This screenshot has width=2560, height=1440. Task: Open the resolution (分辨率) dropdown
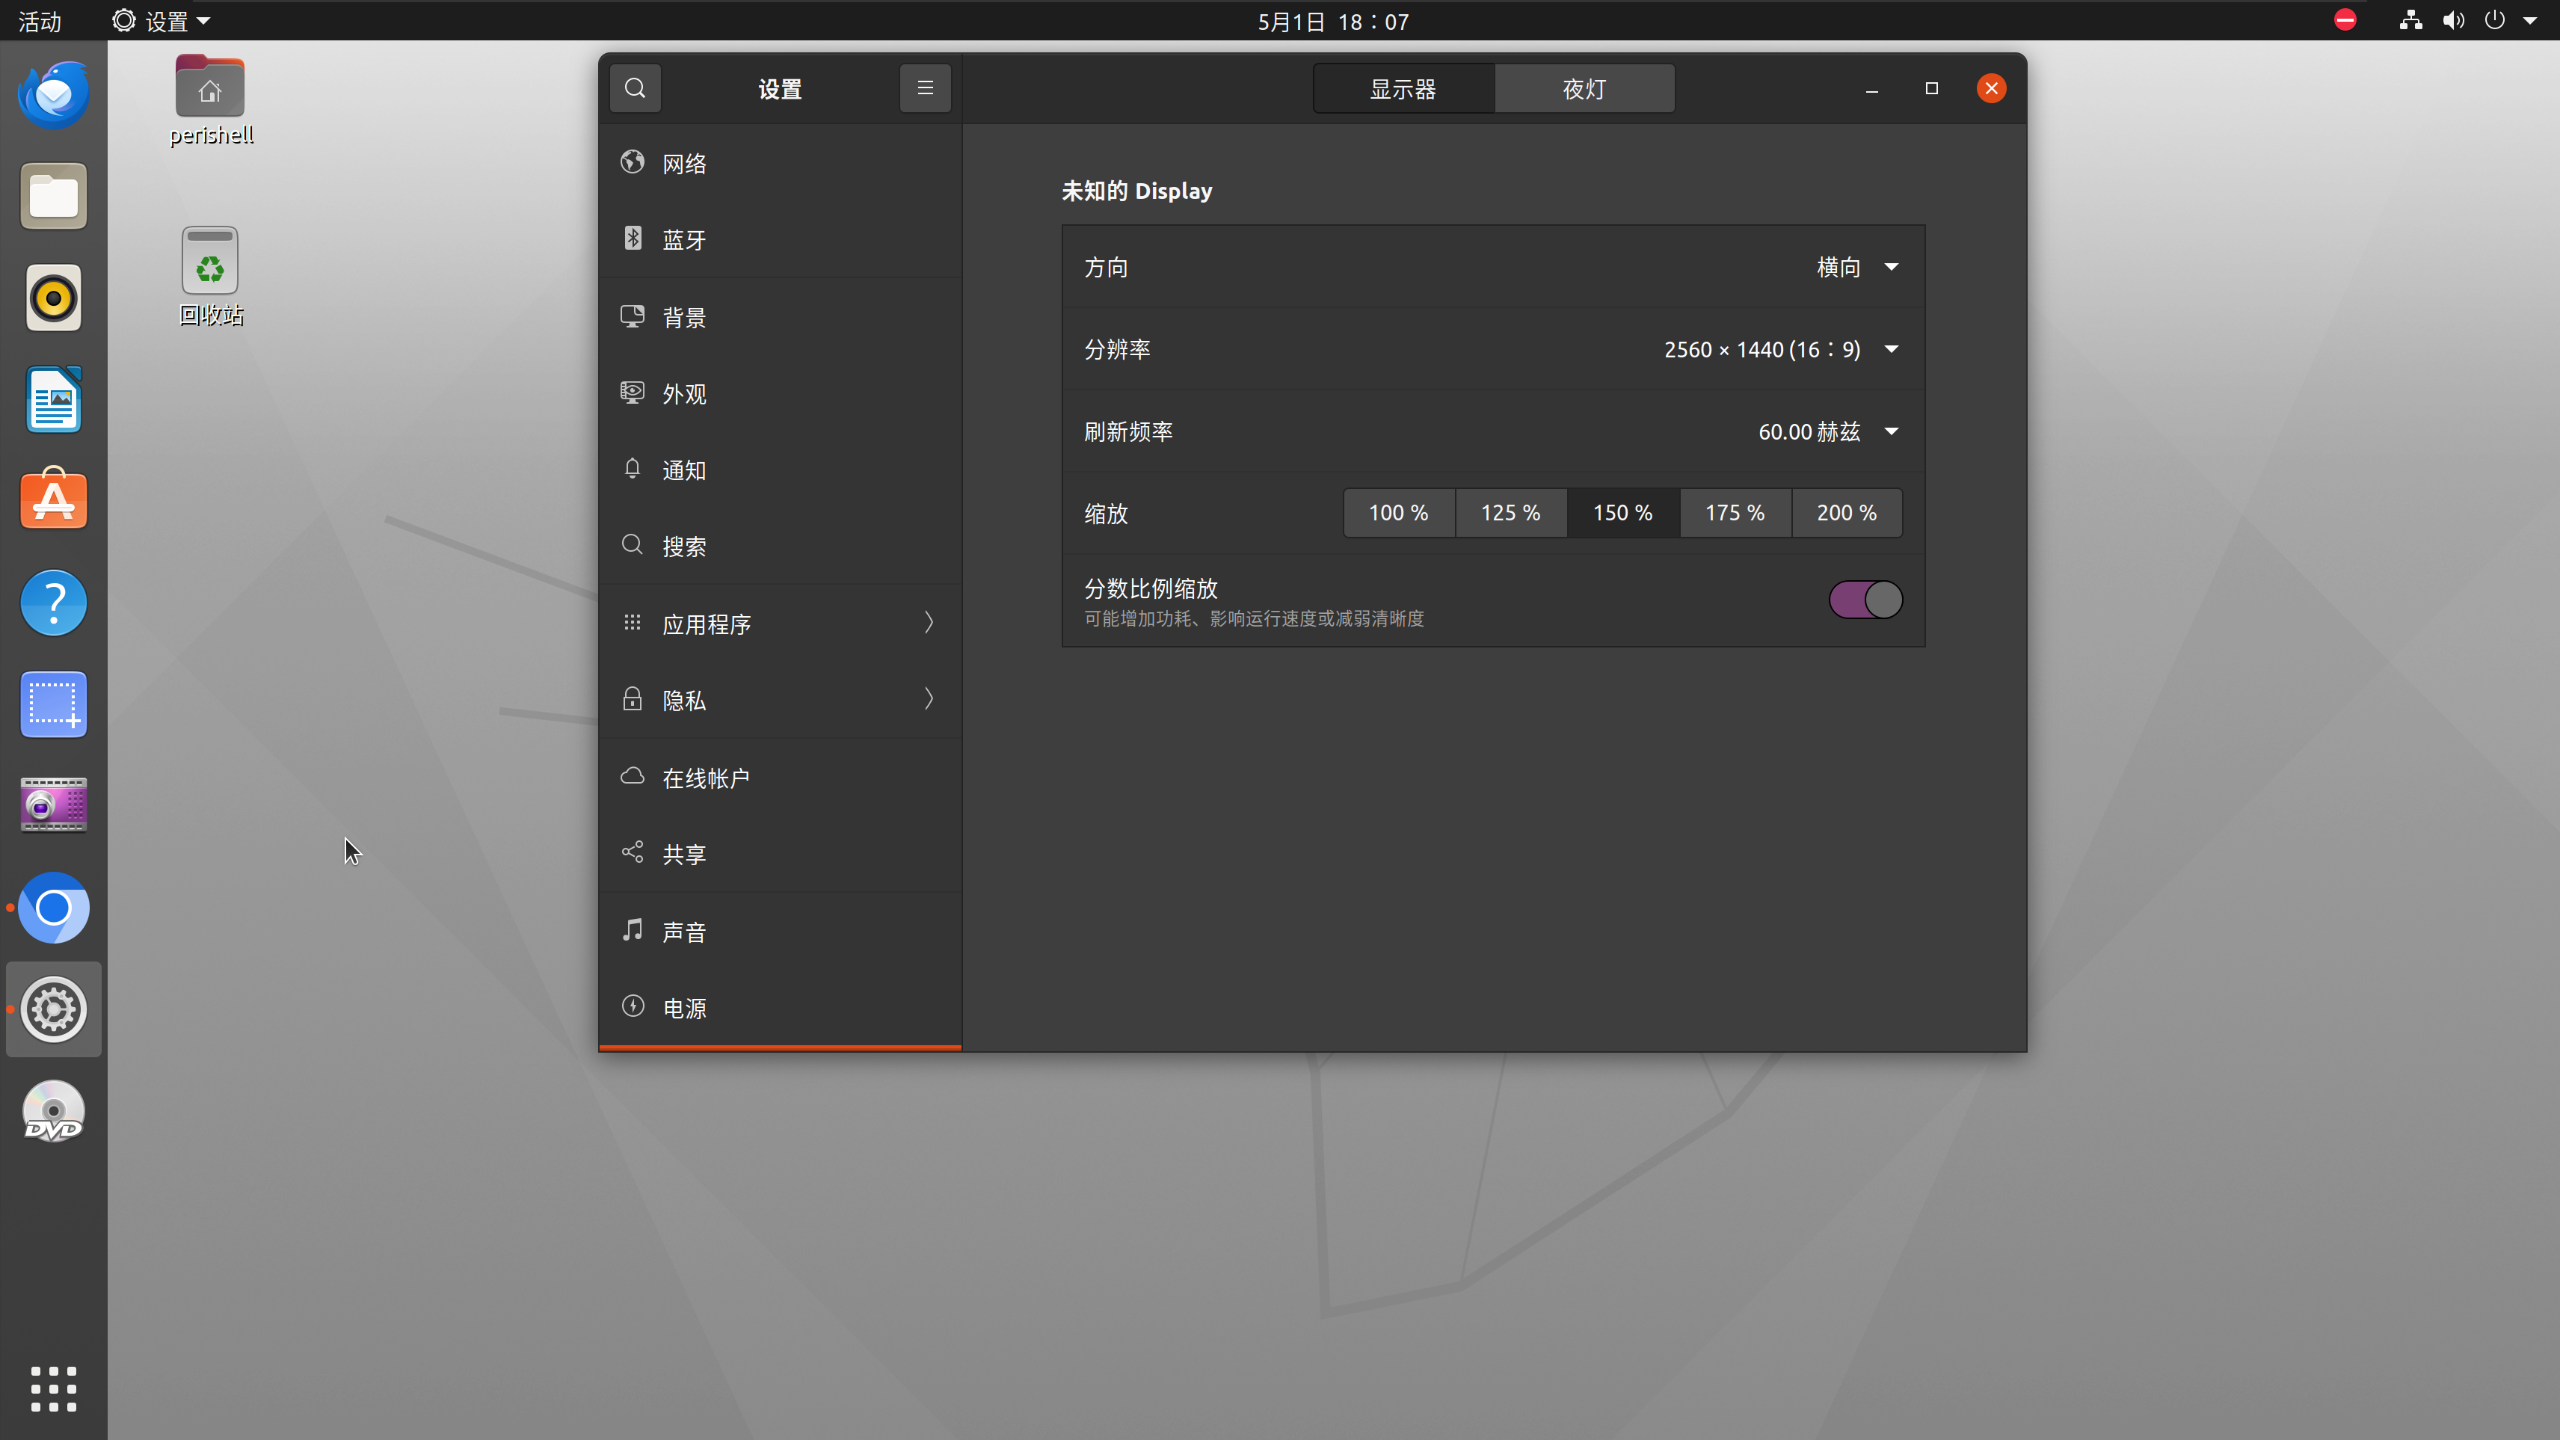(1780, 349)
